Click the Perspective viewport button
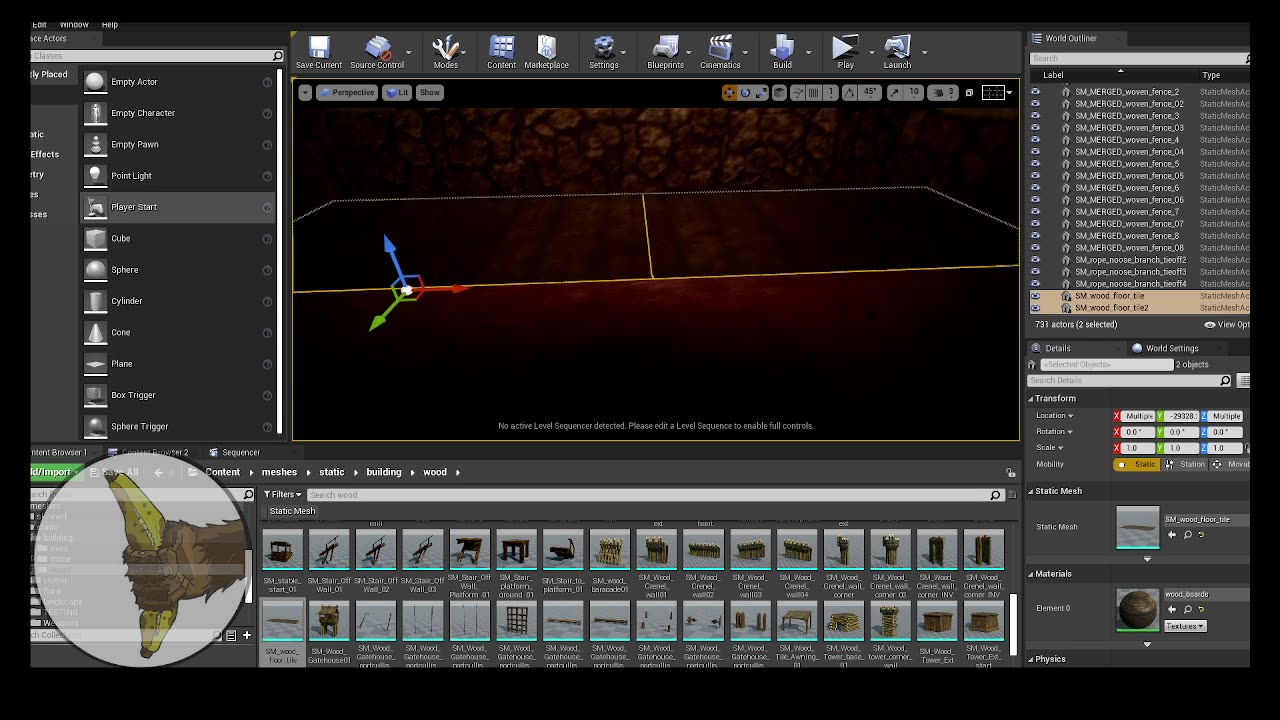 coord(346,92)
